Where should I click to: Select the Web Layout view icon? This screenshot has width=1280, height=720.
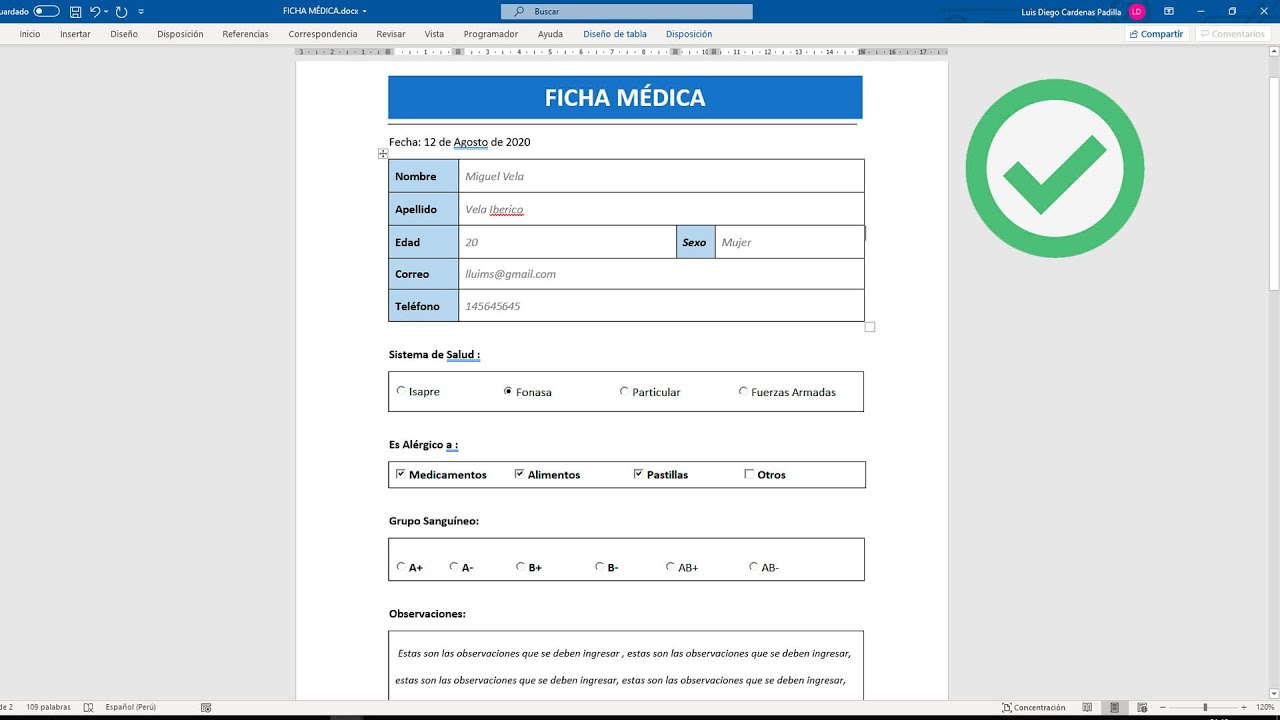tap(1144, 707)
